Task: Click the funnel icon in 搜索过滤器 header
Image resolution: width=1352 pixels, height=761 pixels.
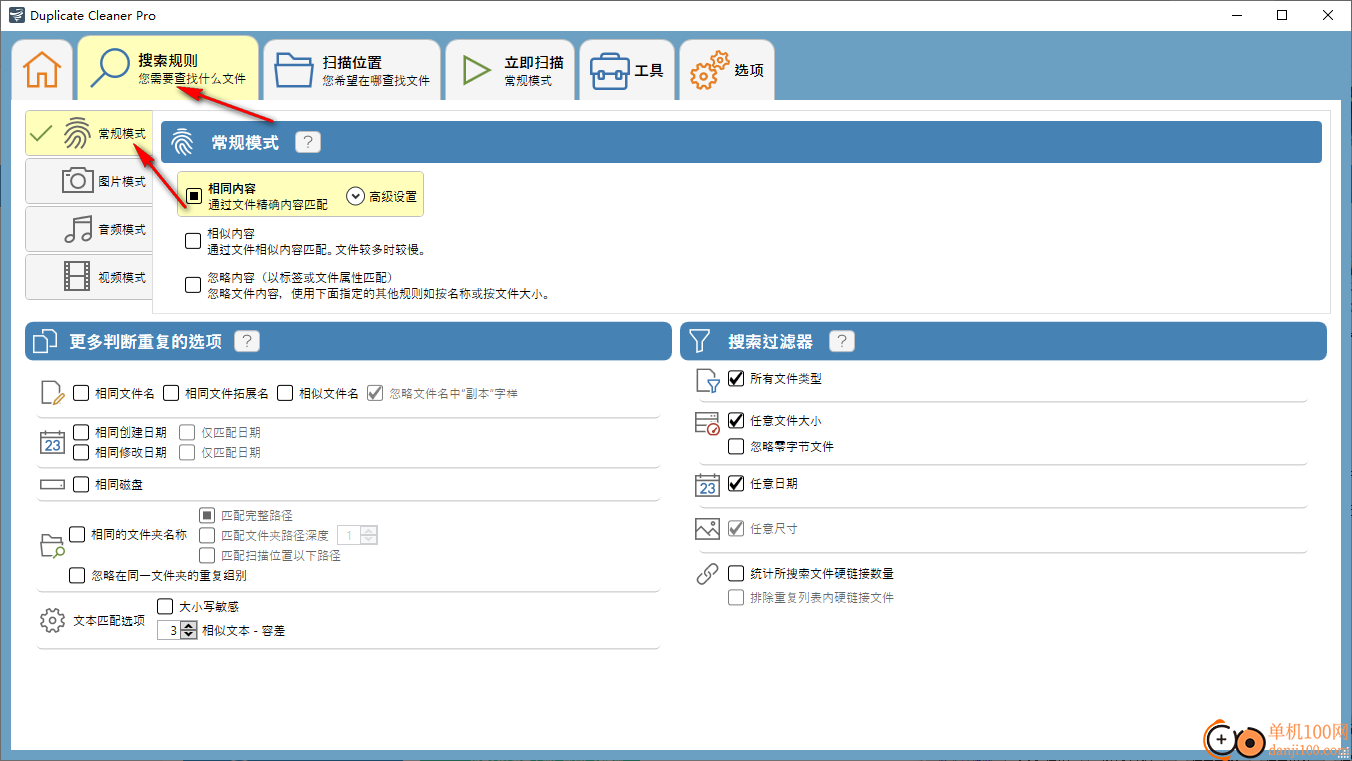Action: pos(699,341)
